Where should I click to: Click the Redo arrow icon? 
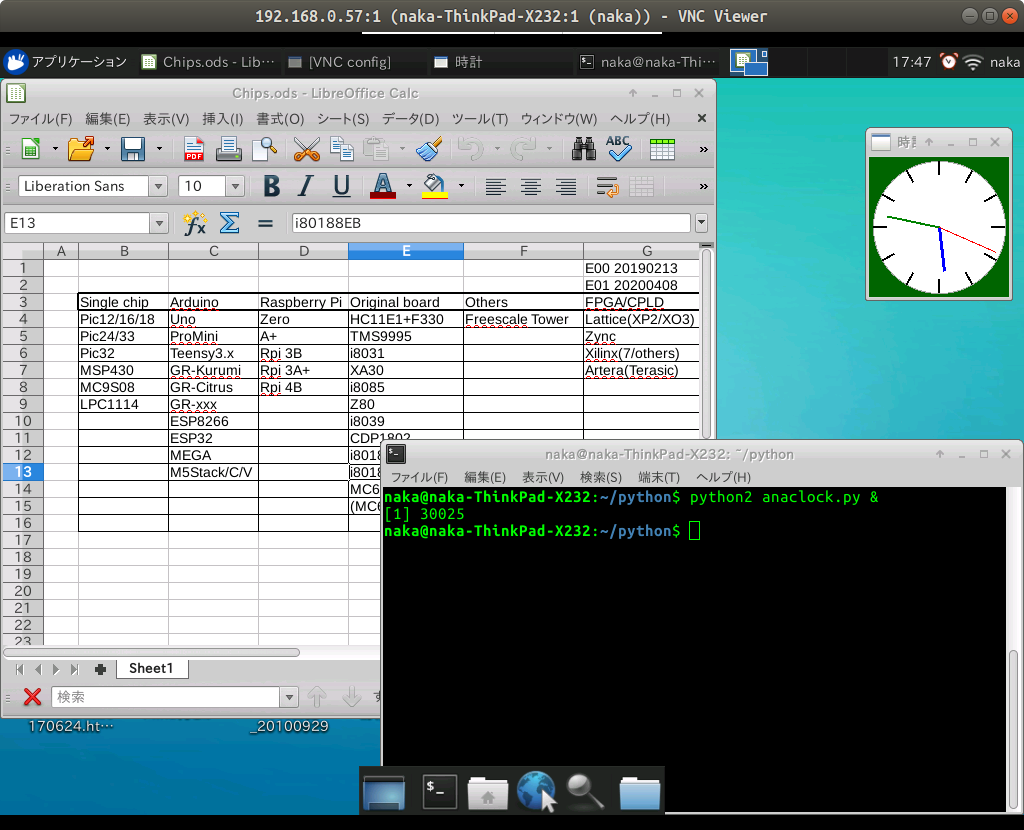pyautogui.click(x=523, y=149)
